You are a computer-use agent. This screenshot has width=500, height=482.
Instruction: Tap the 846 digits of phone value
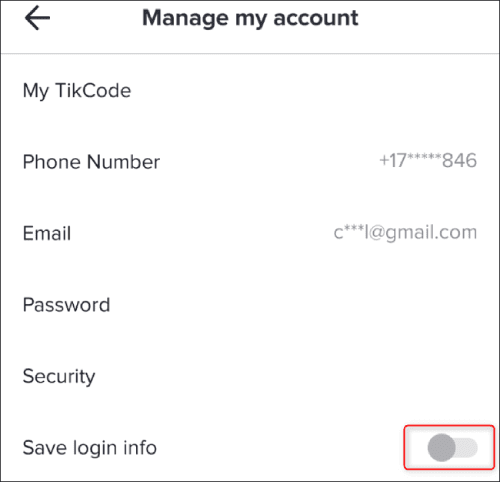pos(459,160)
